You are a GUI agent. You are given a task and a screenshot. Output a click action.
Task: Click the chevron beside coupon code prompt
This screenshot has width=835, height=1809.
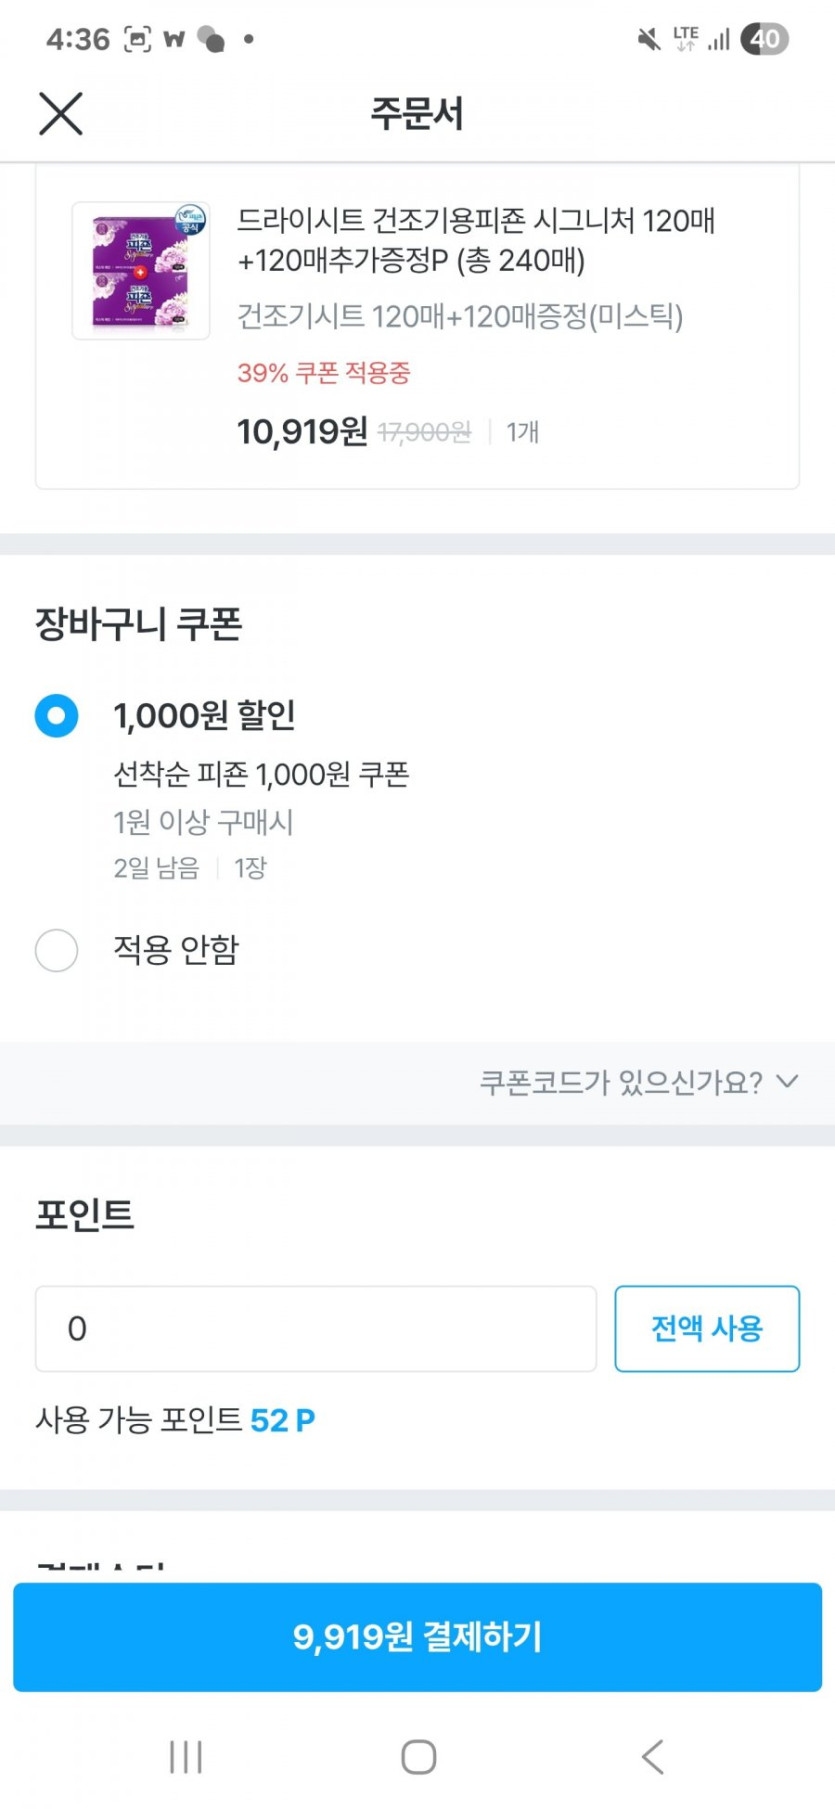click(788, 1081)
